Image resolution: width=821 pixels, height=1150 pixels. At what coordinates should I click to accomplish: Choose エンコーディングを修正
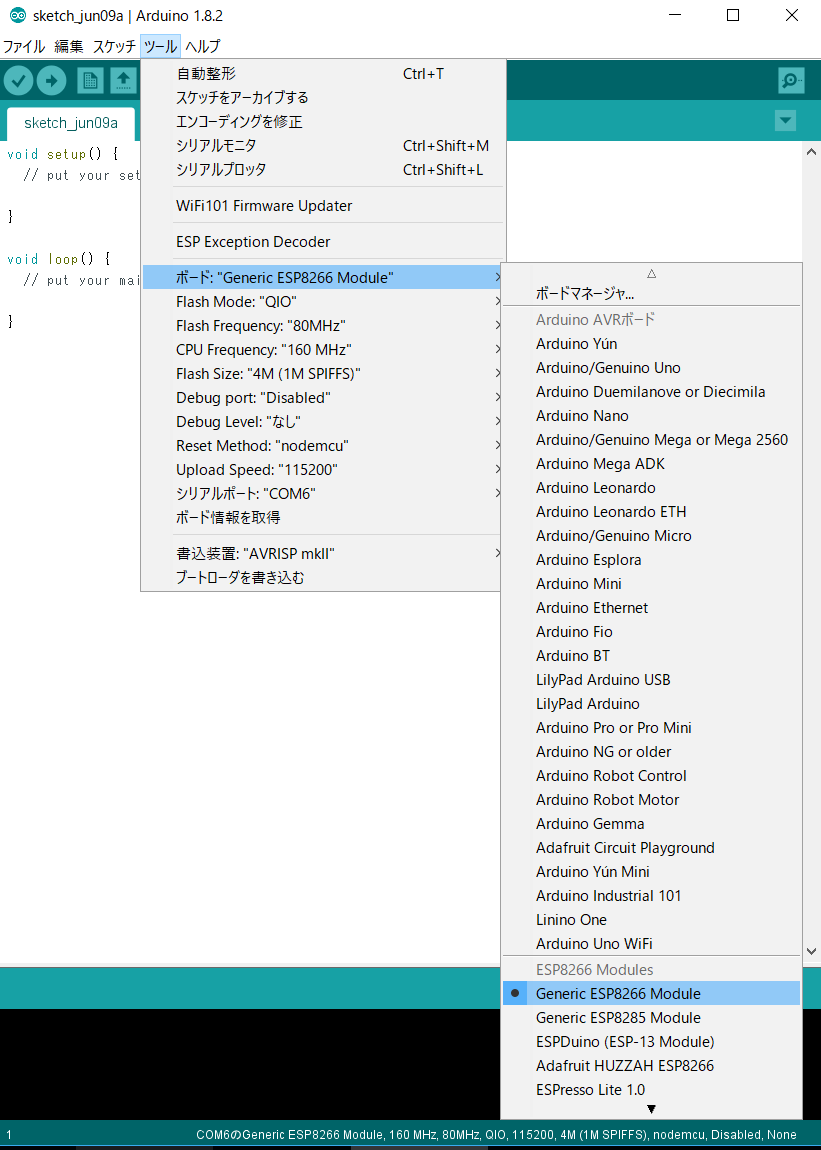tap(324, 122)
